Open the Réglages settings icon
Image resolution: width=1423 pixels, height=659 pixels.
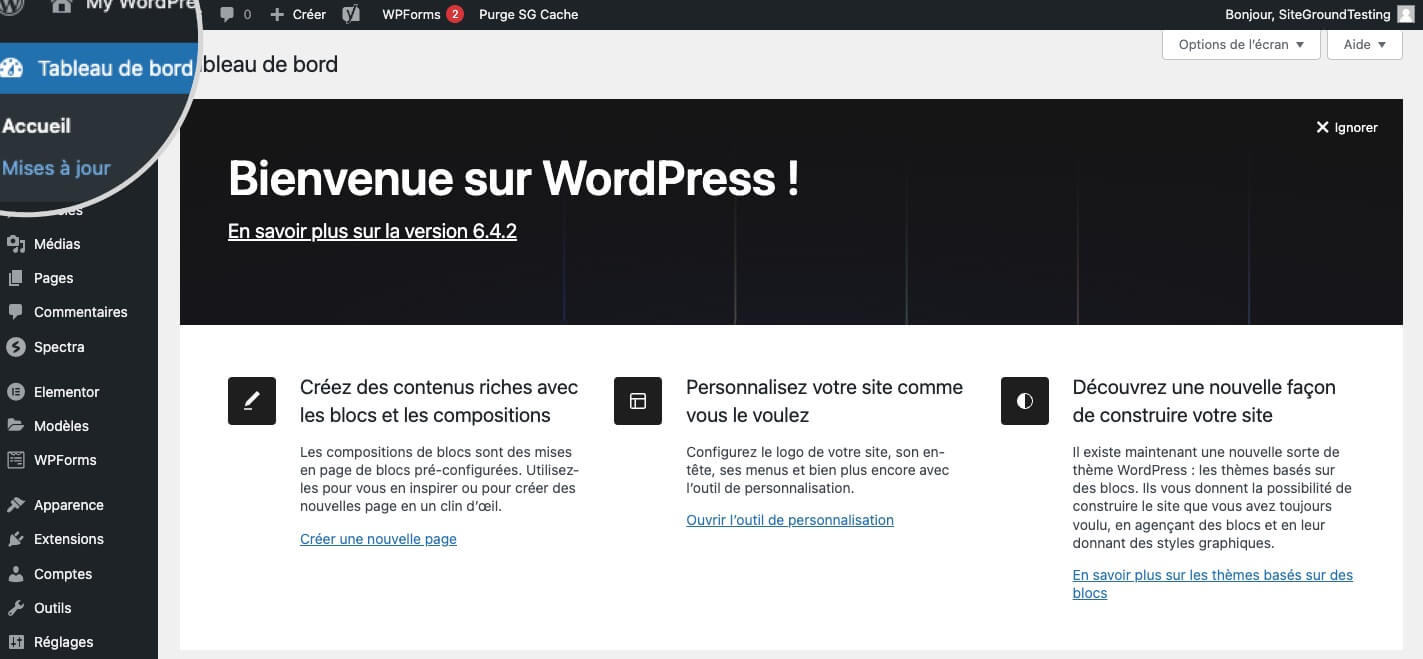[x=15, y=642]
